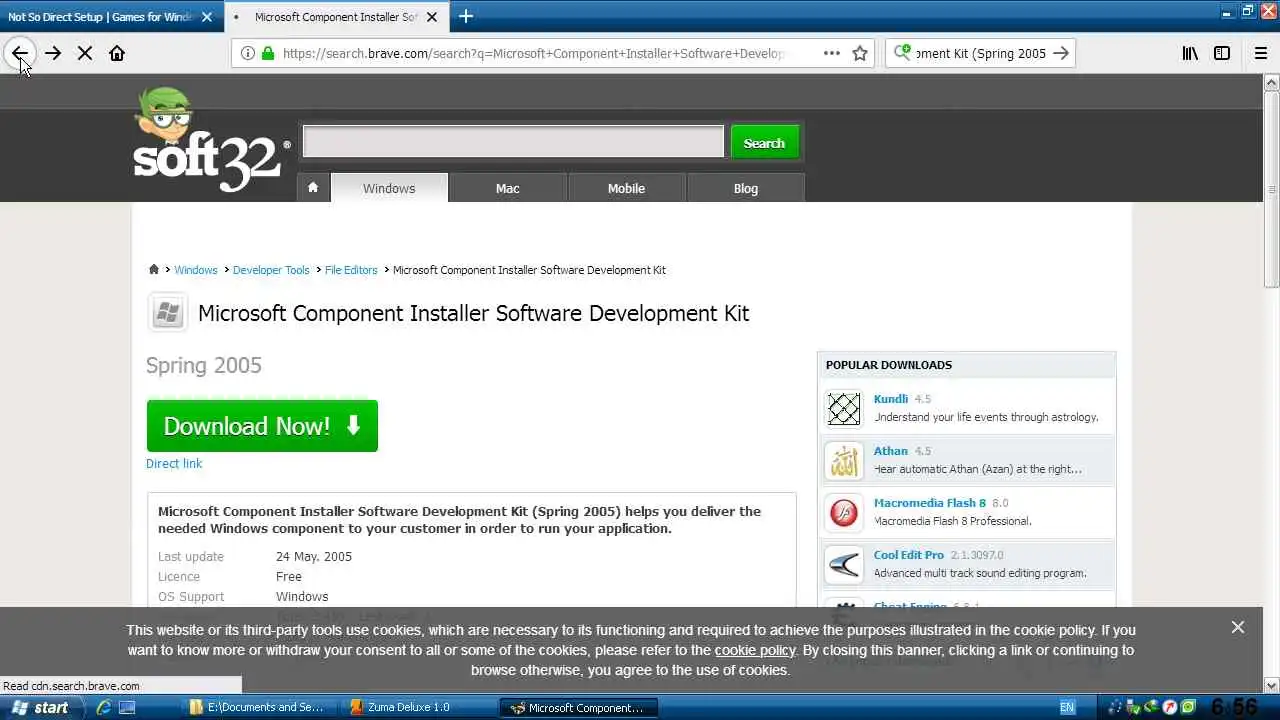Click the Windows flag product icon
Viewport: 1280px width, 720px height.
coord(168,313)
